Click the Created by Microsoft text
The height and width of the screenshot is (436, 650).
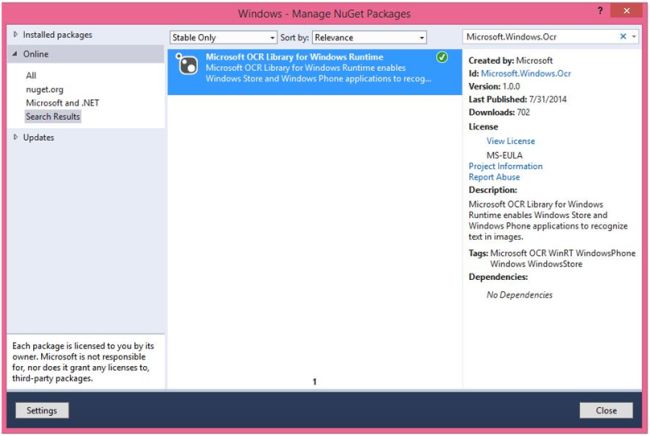point(510,61)
